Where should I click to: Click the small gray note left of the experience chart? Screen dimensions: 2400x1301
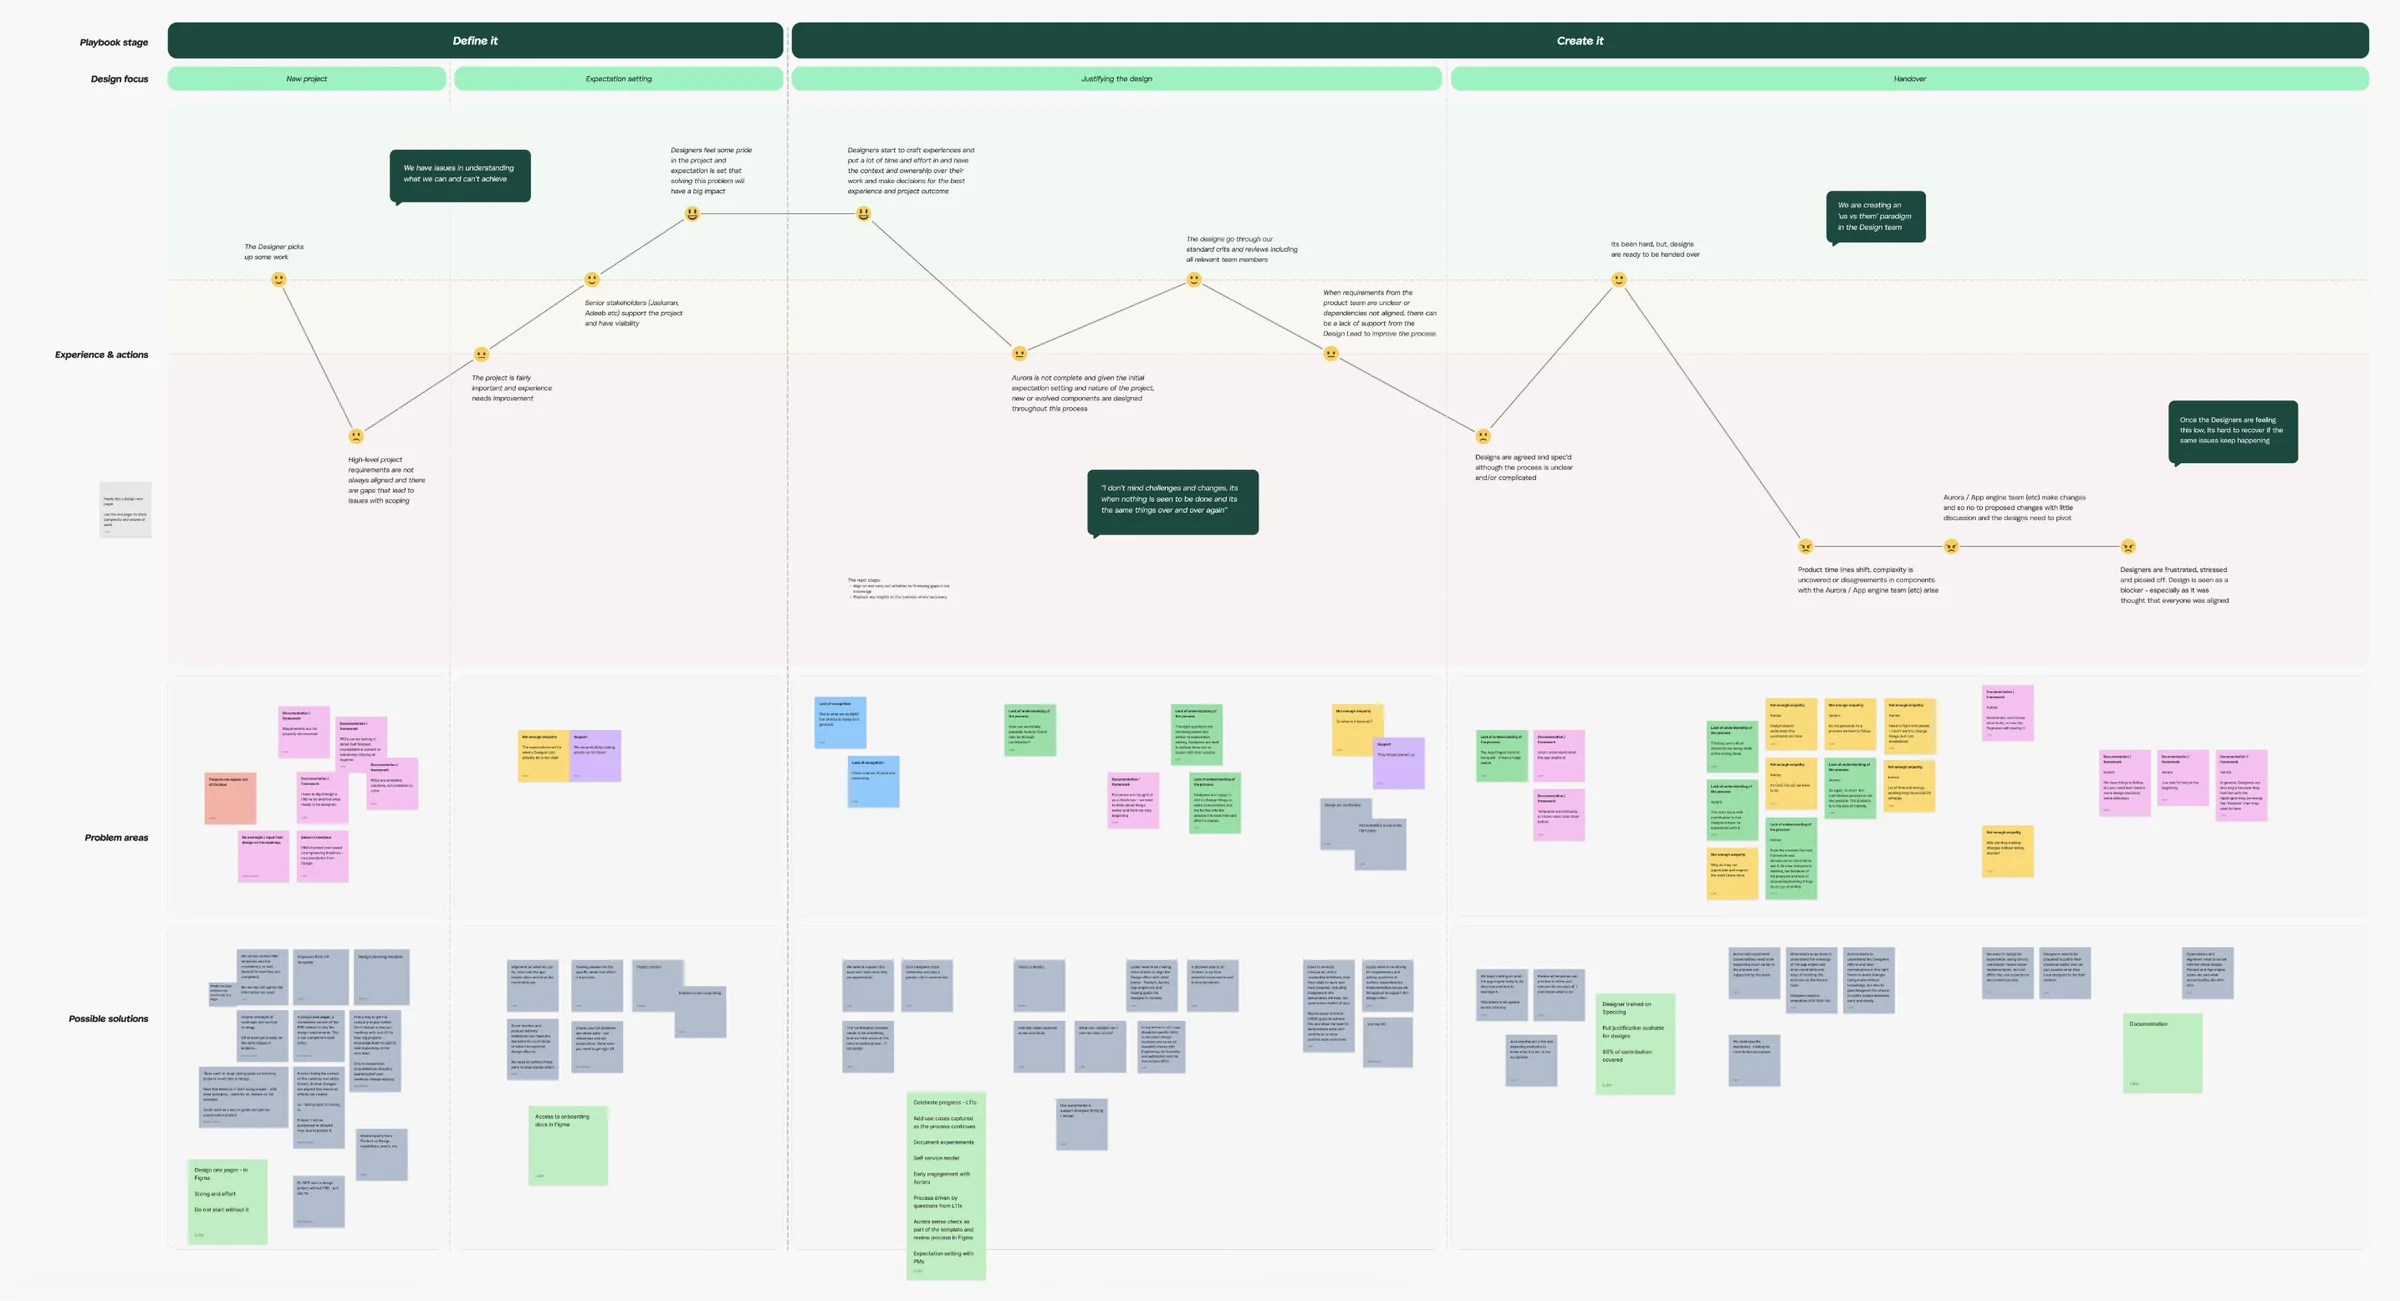(125, 510)
